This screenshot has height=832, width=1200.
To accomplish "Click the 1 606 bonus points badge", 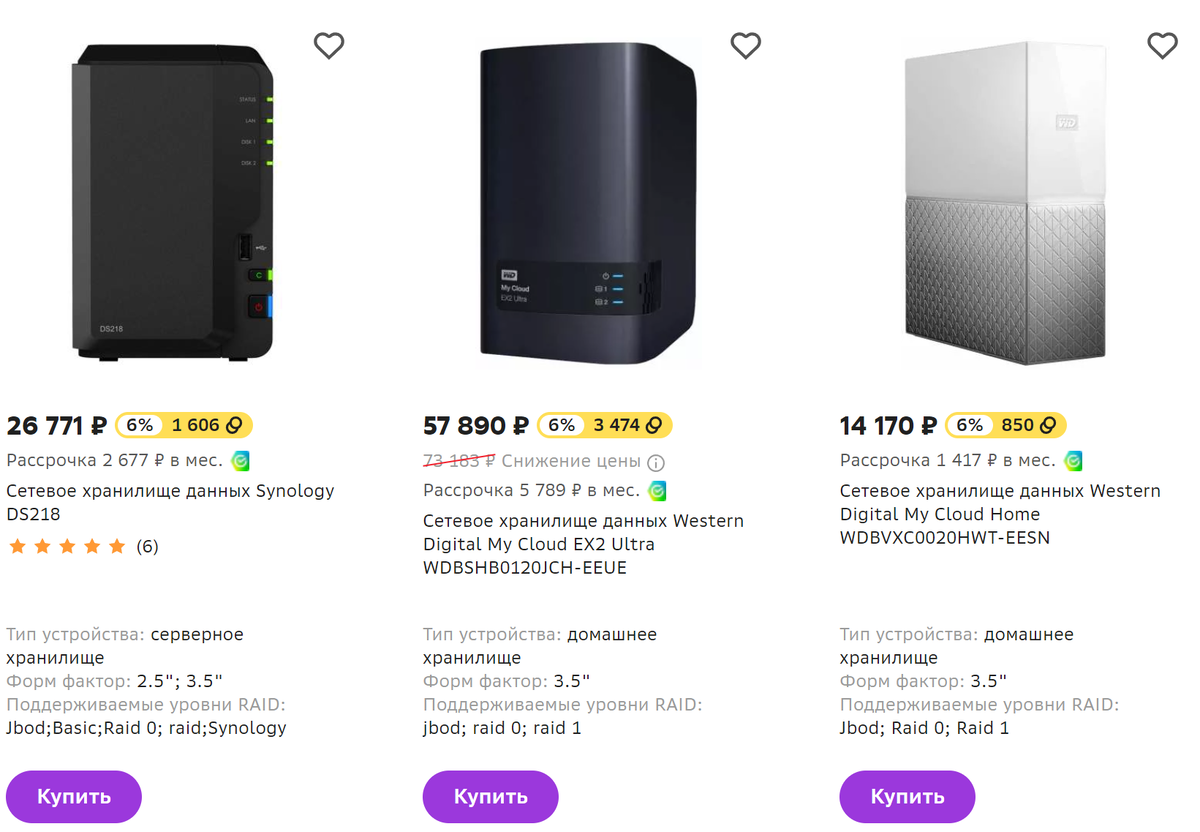I will (x=184, y=425).
